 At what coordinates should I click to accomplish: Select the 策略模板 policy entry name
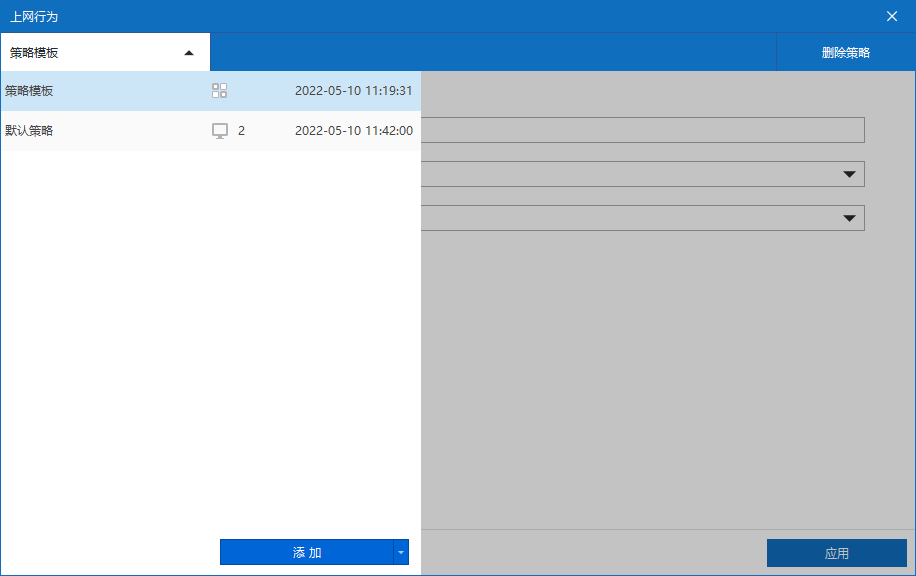point(29,91)
